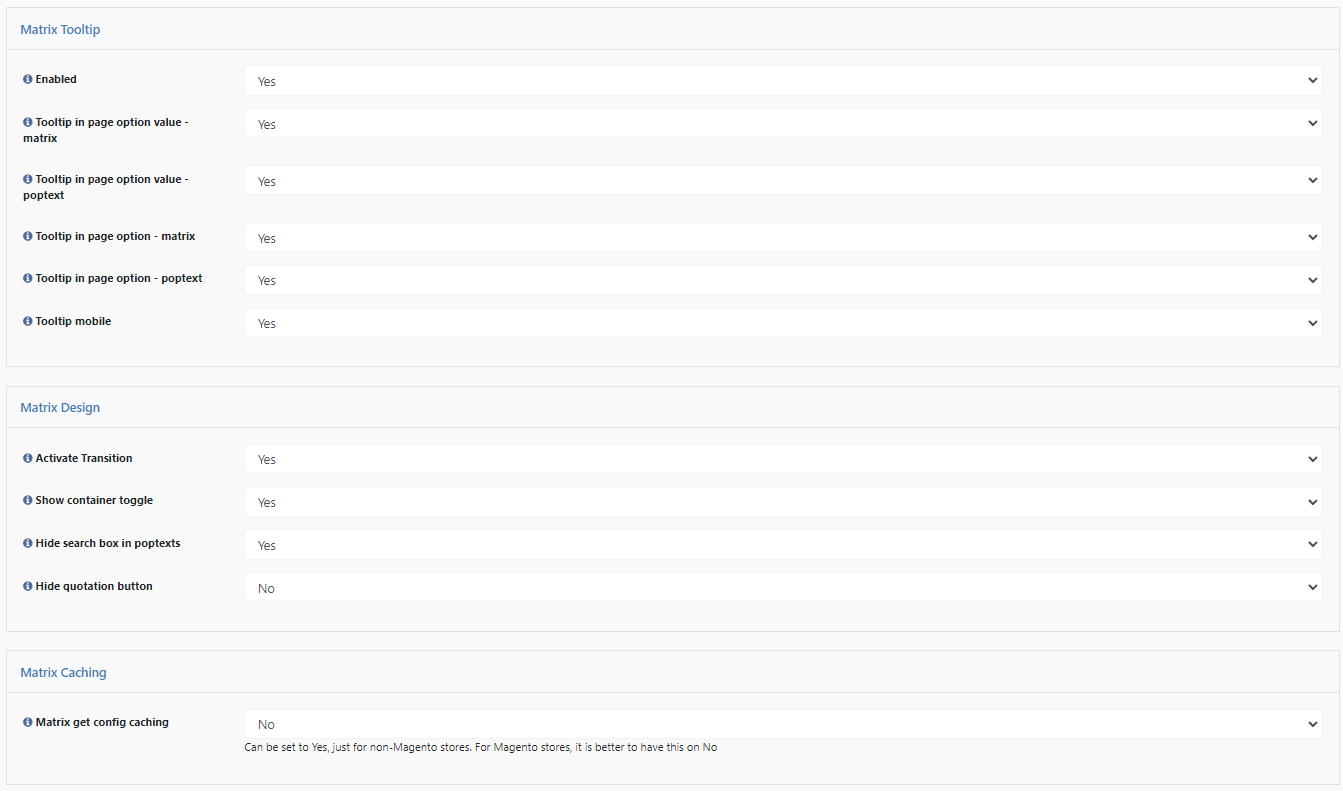Open Matrix get config caching dropdown

[782, 724]
